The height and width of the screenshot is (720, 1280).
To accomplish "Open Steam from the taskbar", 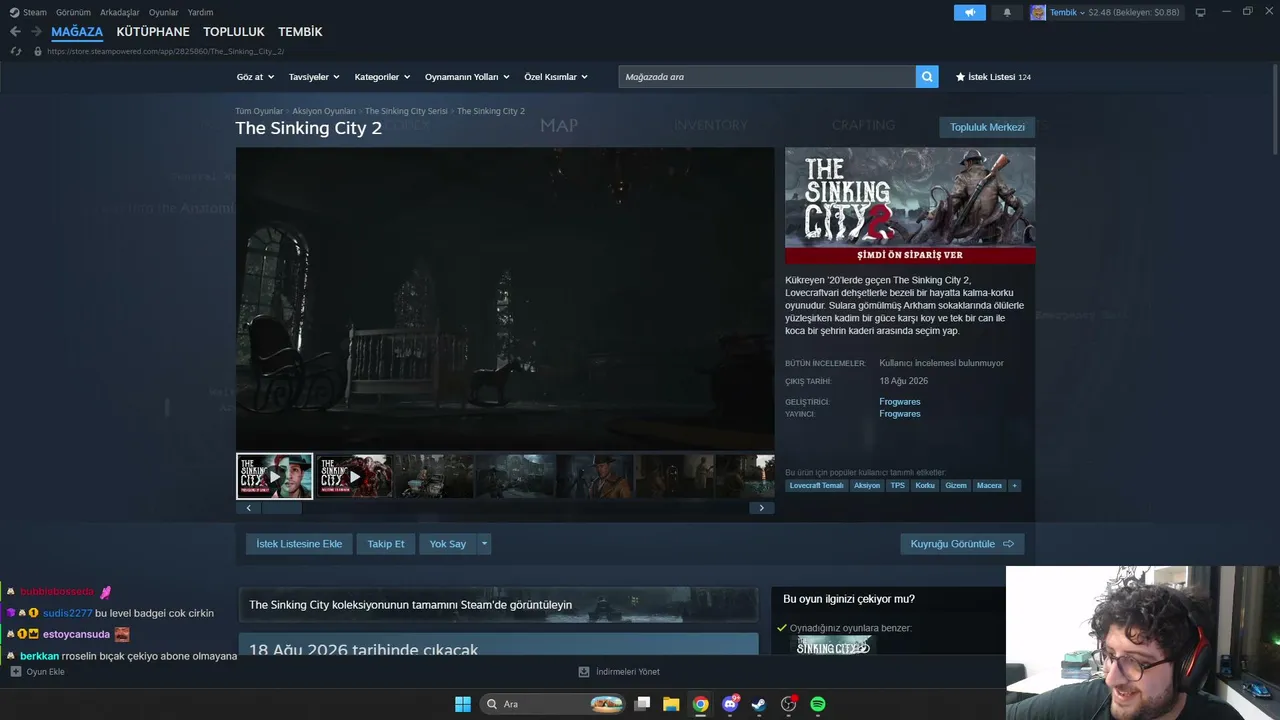I will (x=759, y=704).
